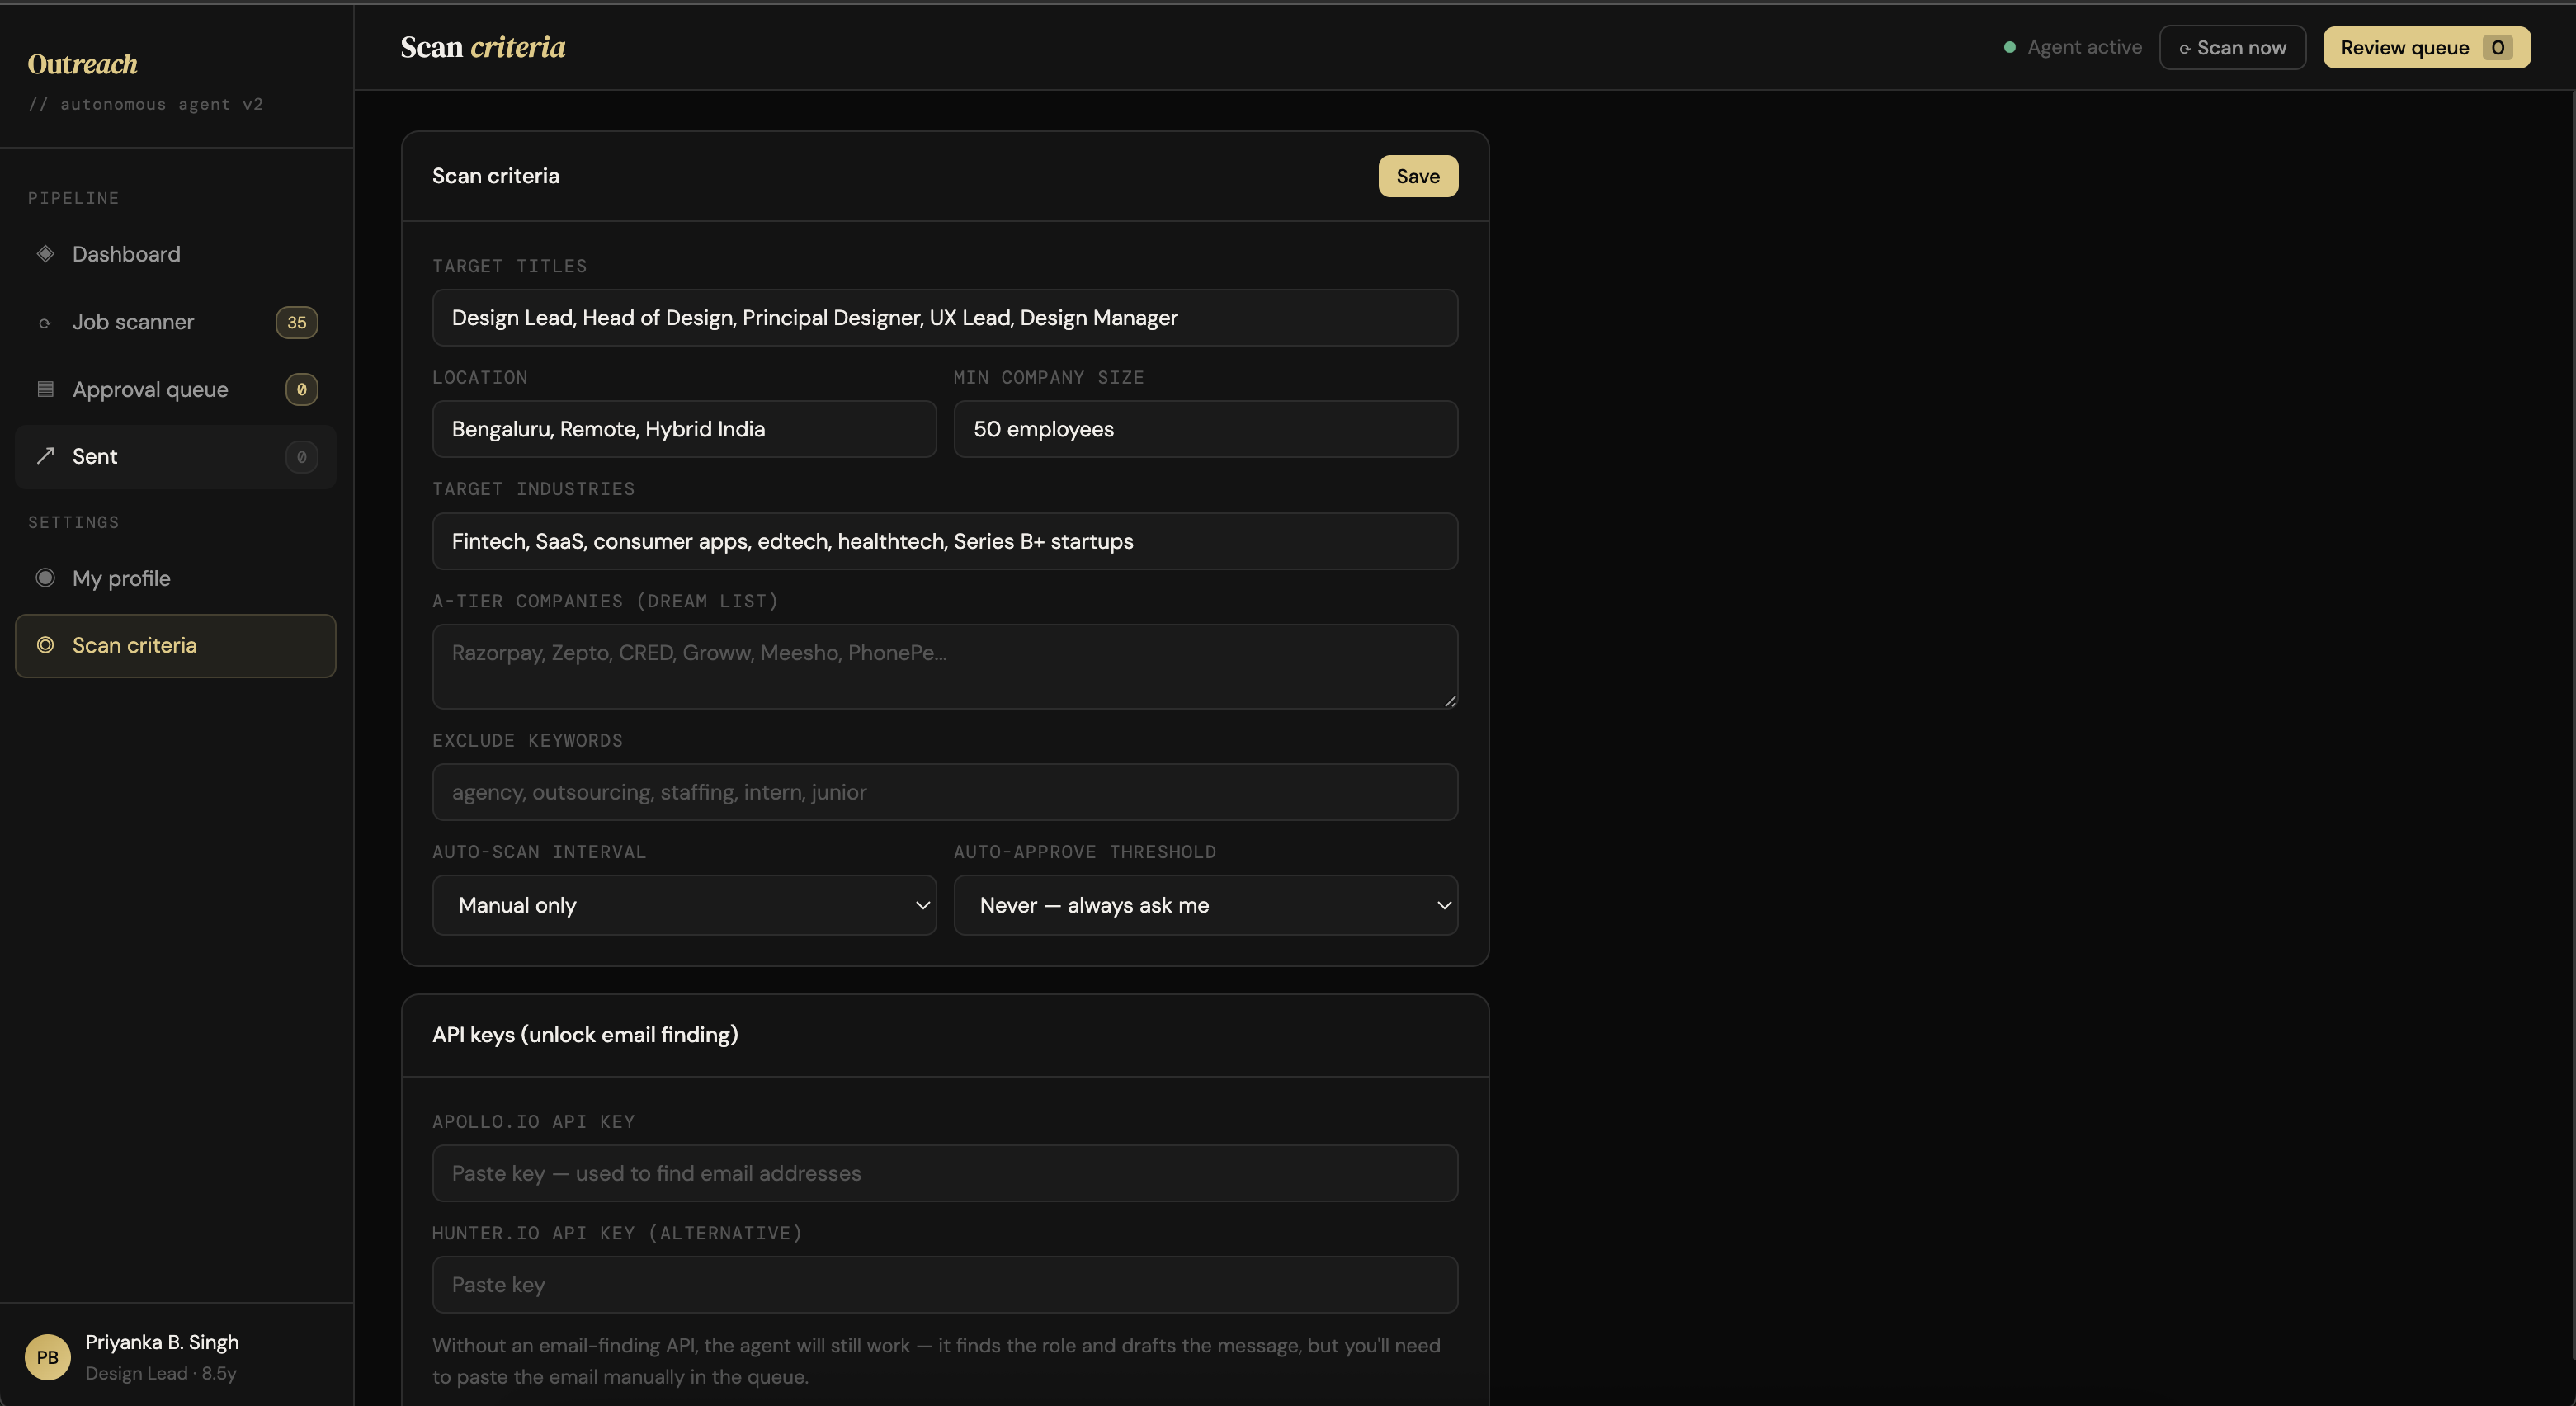Click inside the Exclude keywords field

point(945,792)
